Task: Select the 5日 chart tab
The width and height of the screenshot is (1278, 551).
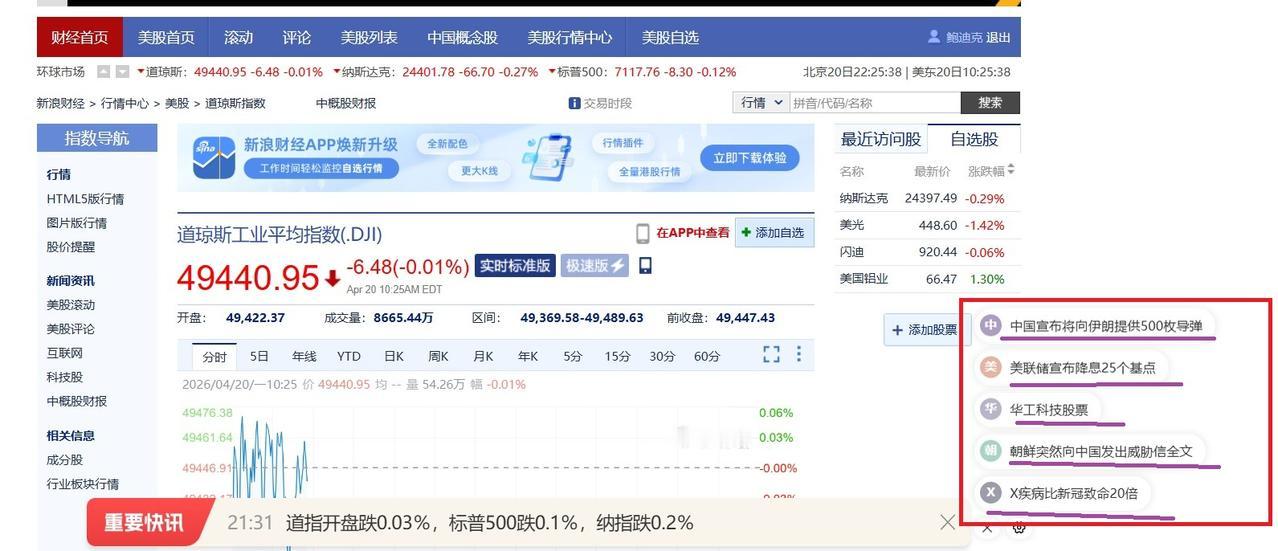Action: pos(259,356)
